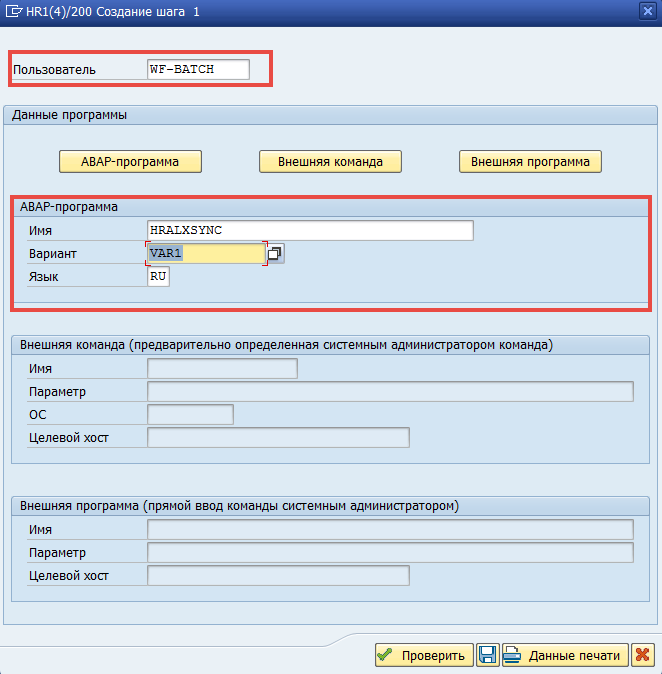Click Целевой хост field under Внешняя команда

tap(278, 438)
